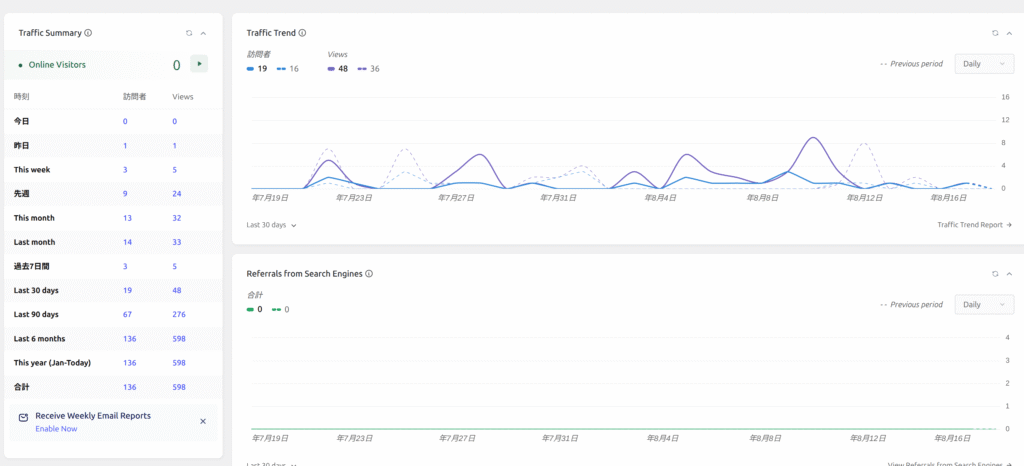Open Online Visitors play button
This screenshot has width=1024, height=466.
click(x=200, y=64)
